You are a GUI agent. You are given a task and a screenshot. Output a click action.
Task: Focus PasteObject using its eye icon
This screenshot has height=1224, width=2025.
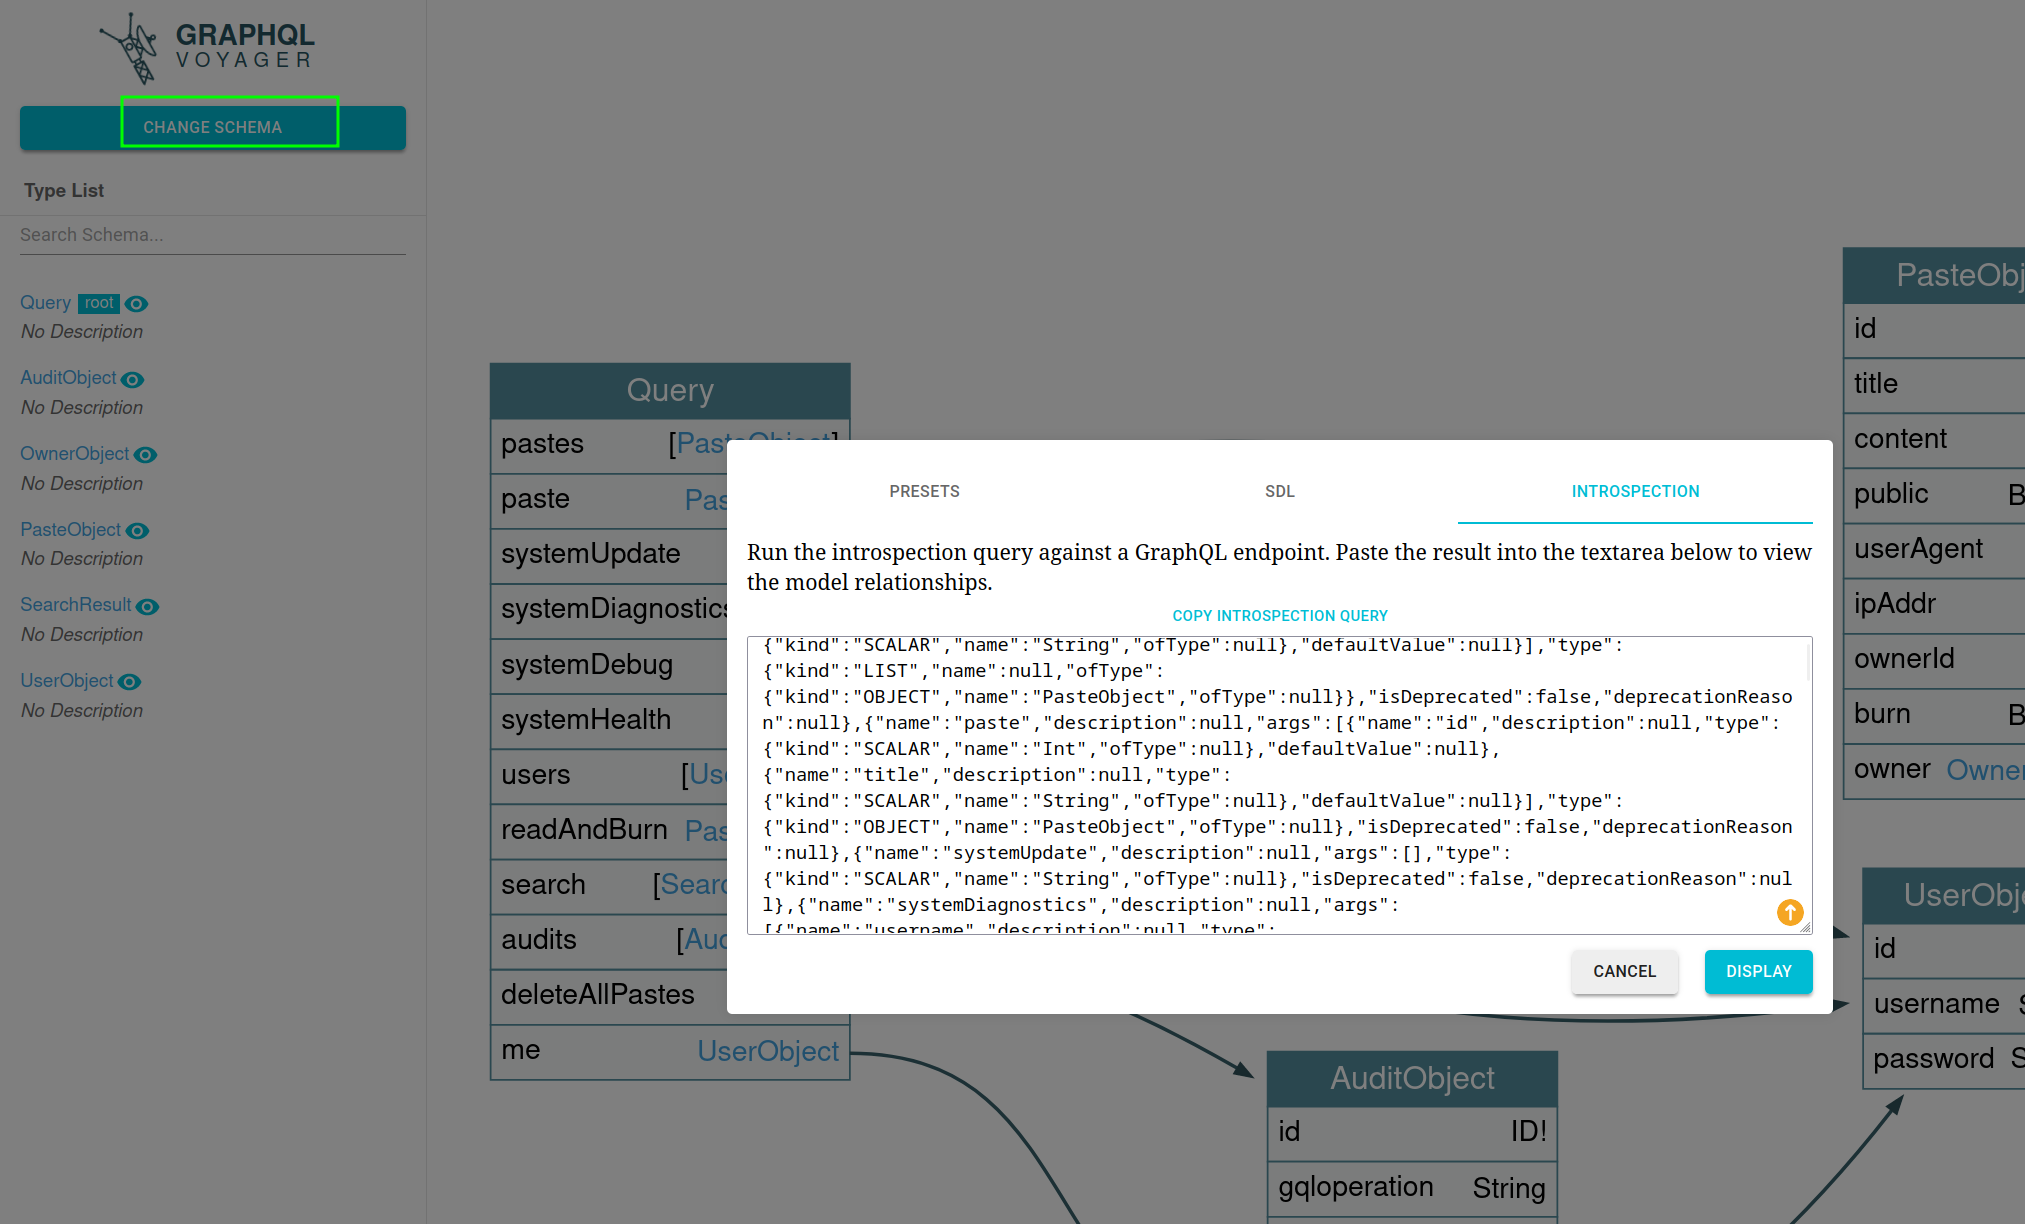[137, 531]
